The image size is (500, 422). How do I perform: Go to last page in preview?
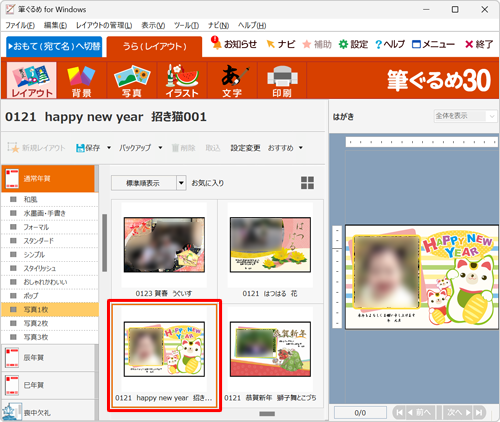(479, 412)
